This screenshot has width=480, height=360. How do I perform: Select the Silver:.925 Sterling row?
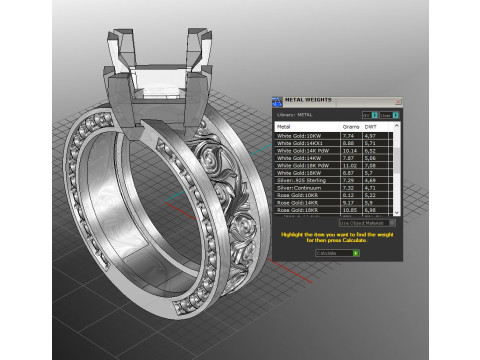tap(333, 180)
